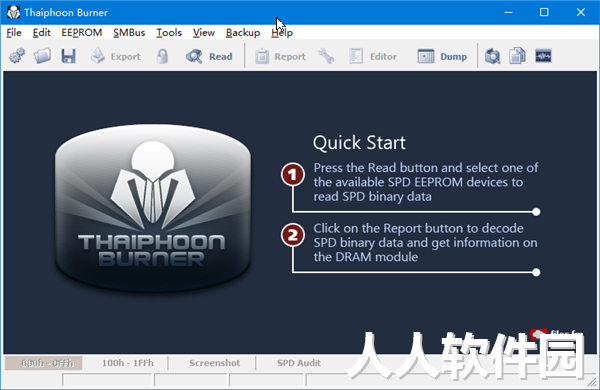Click the Thaiphoon Burner title bar app icon
Viewport: 600px width, 390px height.
(x=13, y=13)
